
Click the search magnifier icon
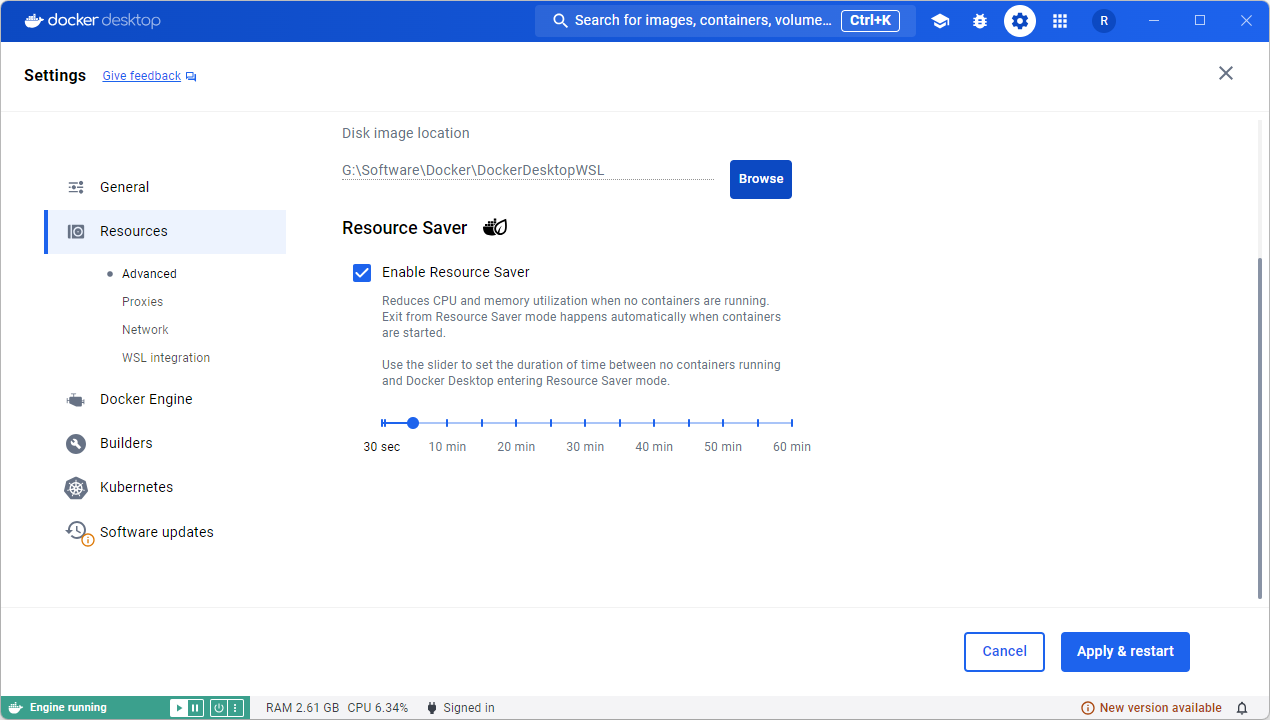(x=560, y=21)
